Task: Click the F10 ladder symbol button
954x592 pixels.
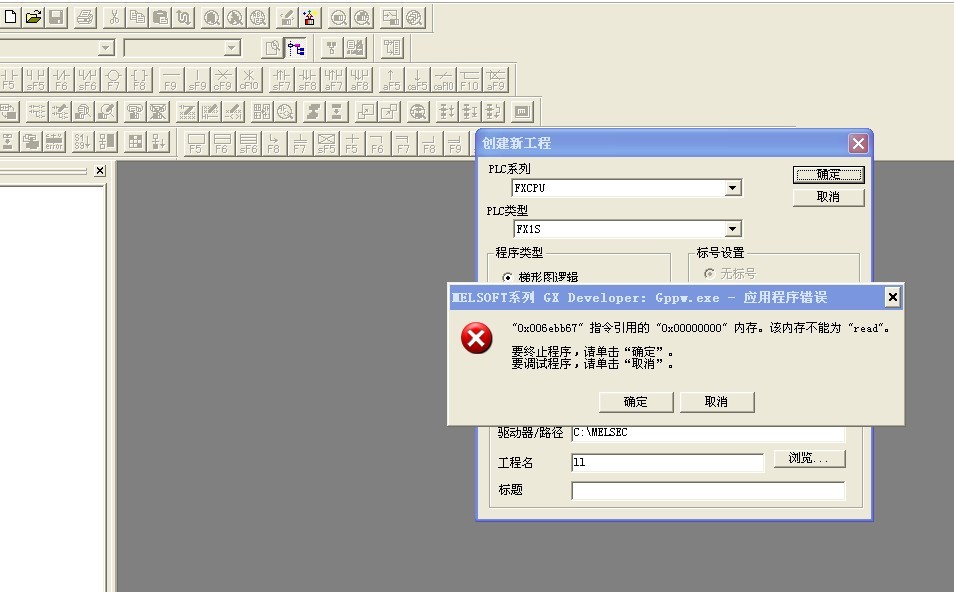Action: (470, 80)
